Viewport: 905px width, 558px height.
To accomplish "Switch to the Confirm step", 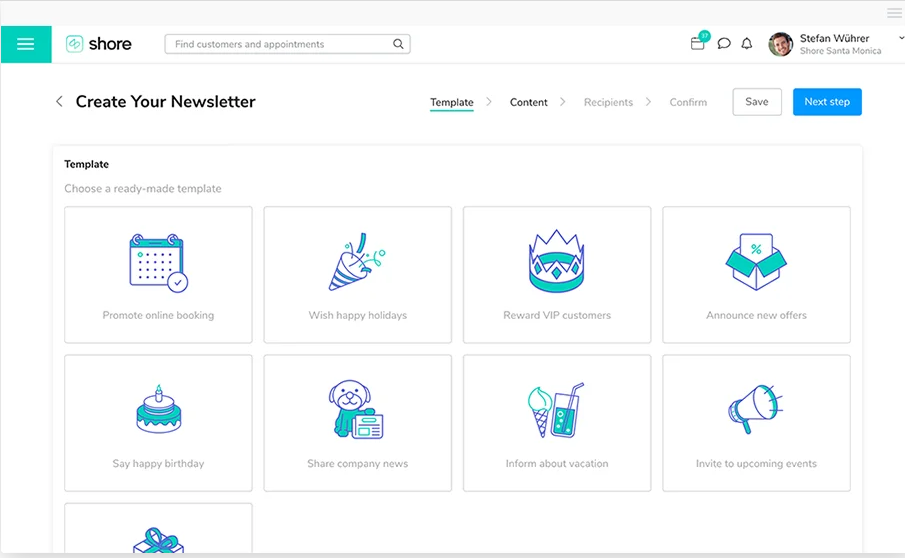I will click(688, 102).
